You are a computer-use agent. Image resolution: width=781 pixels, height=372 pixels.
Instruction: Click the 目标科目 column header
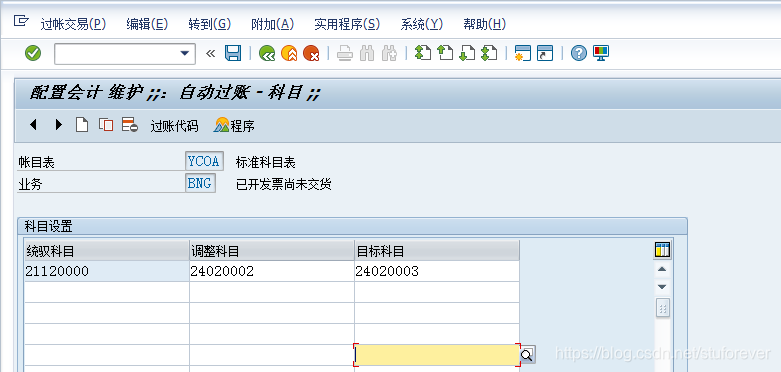[437, 251]
